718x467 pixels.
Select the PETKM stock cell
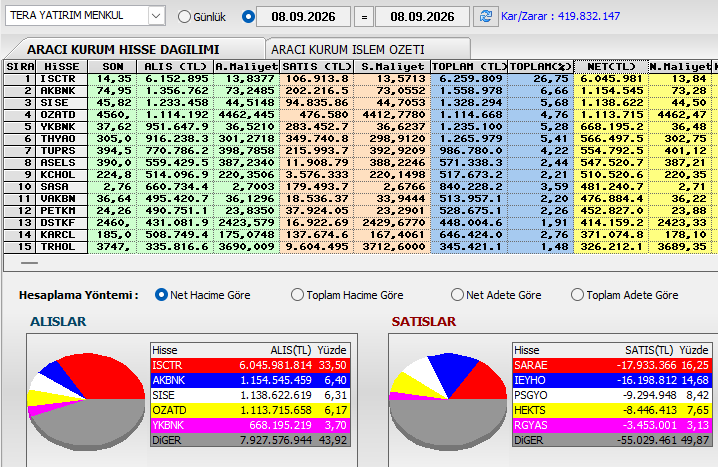click(x=62, y=211)
